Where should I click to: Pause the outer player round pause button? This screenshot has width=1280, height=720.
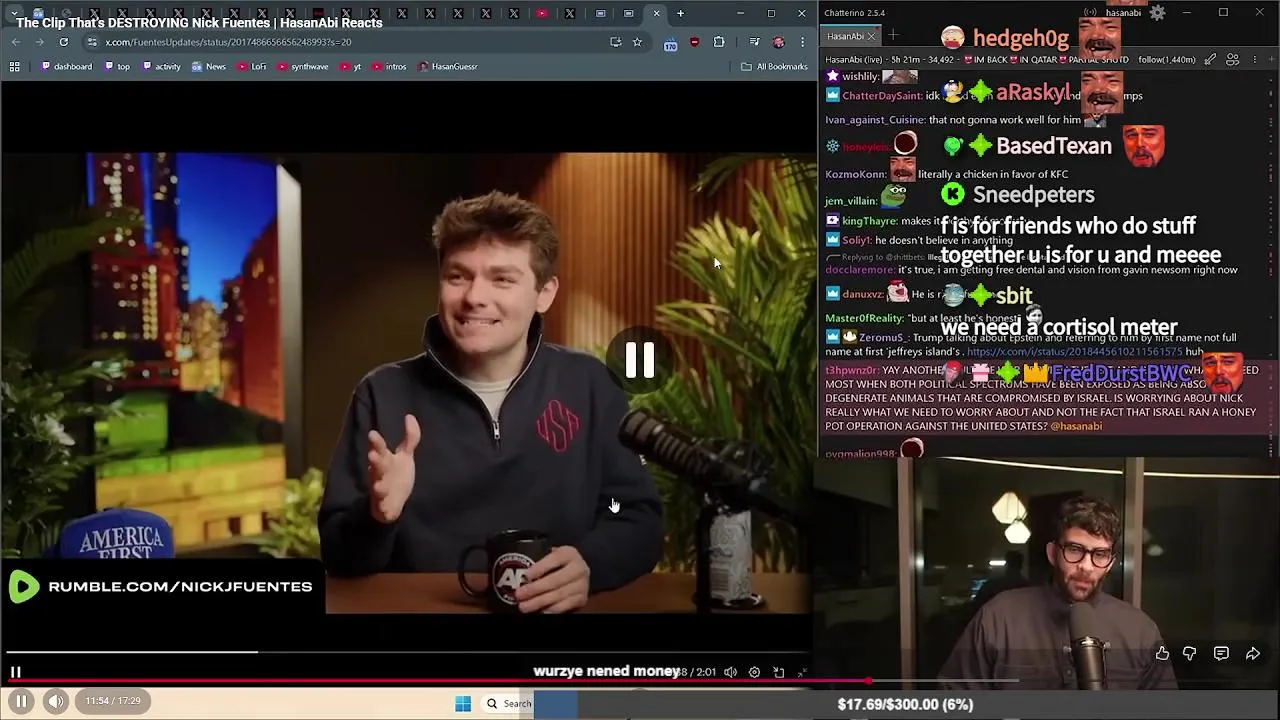click(21, 701)
